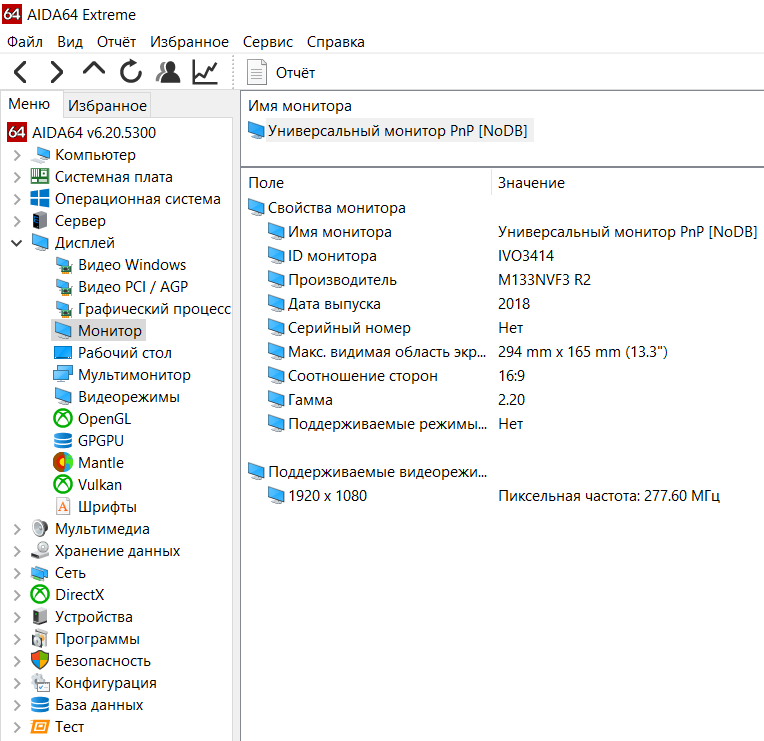Screen dimensions: 764x741
Task: Expand the Мультимедиа tree node
Action: (17, 529)
